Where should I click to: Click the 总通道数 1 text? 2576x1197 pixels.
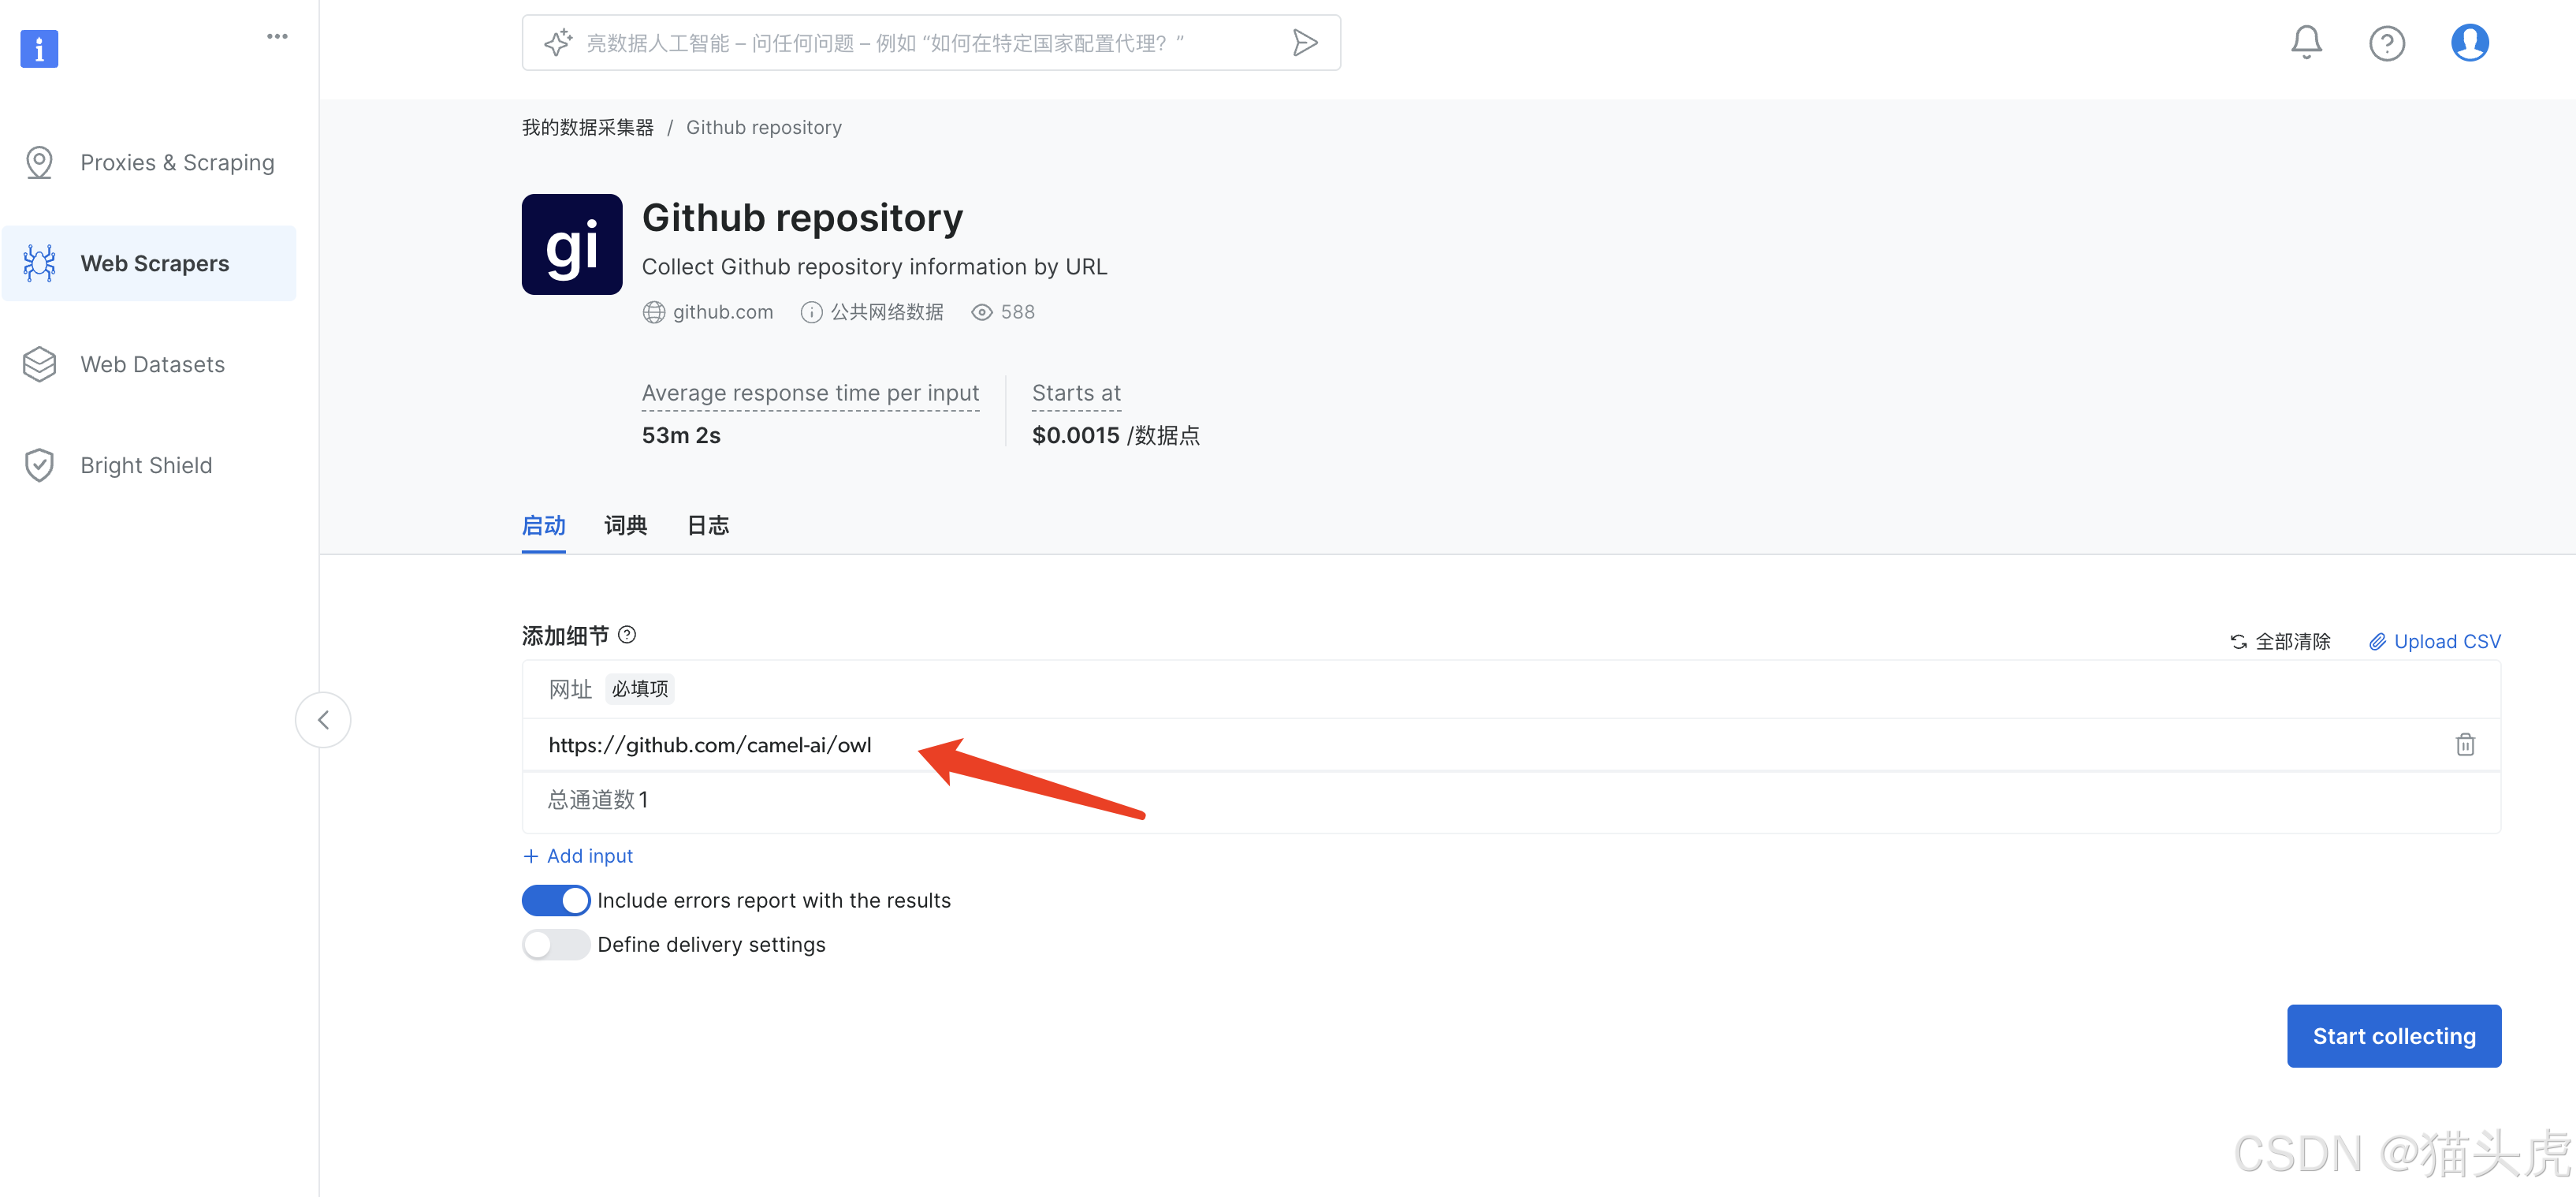[x=598, y=800]
